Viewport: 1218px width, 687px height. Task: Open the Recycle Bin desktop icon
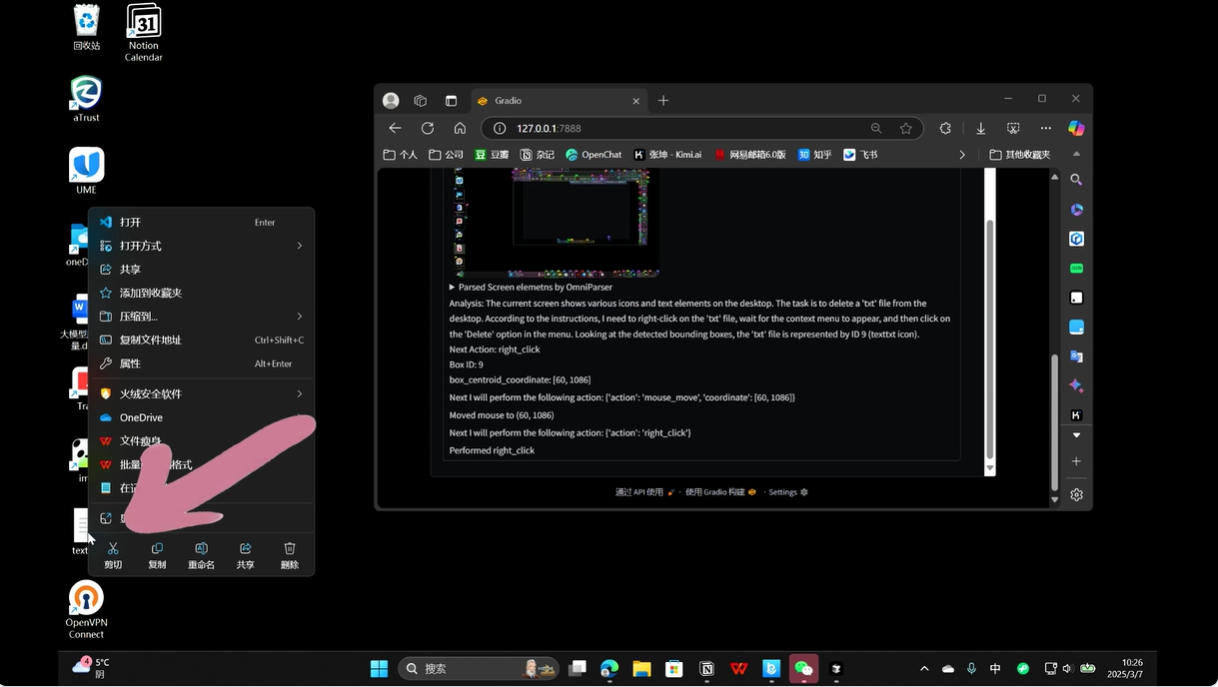point(87,28)
